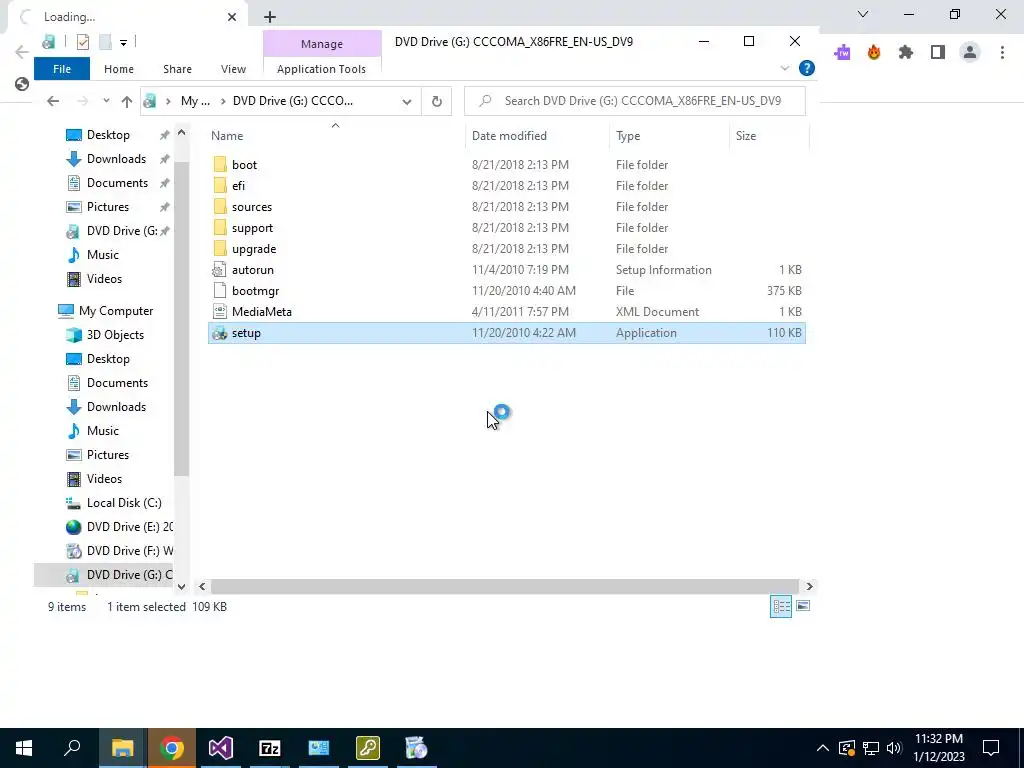This screenshot has height=768, width=1024.
Task: Select the Manage contextual tab
Action: (322, 44)
